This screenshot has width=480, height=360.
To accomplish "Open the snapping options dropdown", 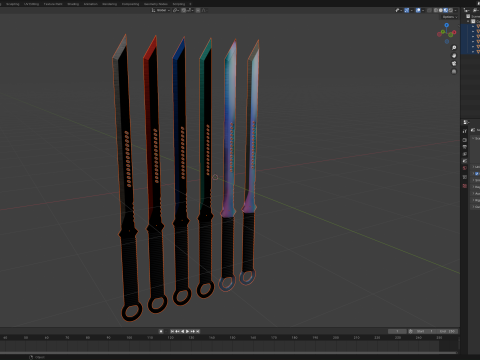I will 190,10.
